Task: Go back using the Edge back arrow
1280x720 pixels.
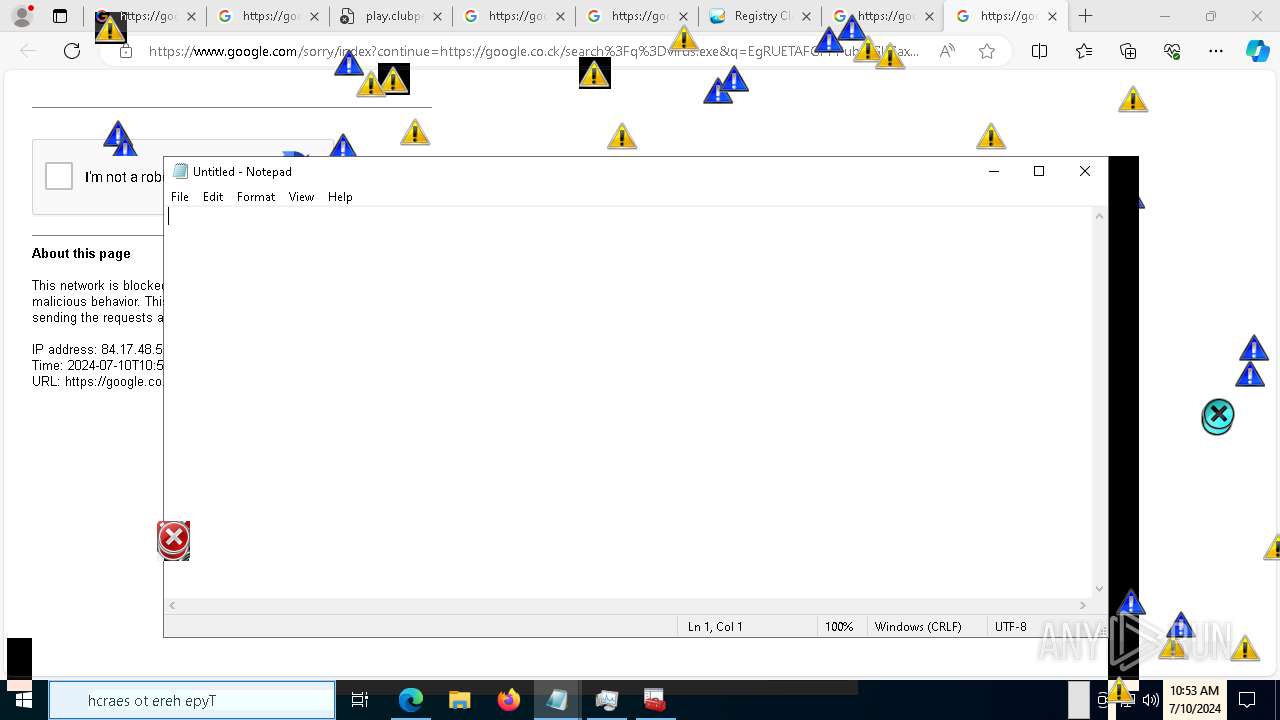Action: [28, 51]
